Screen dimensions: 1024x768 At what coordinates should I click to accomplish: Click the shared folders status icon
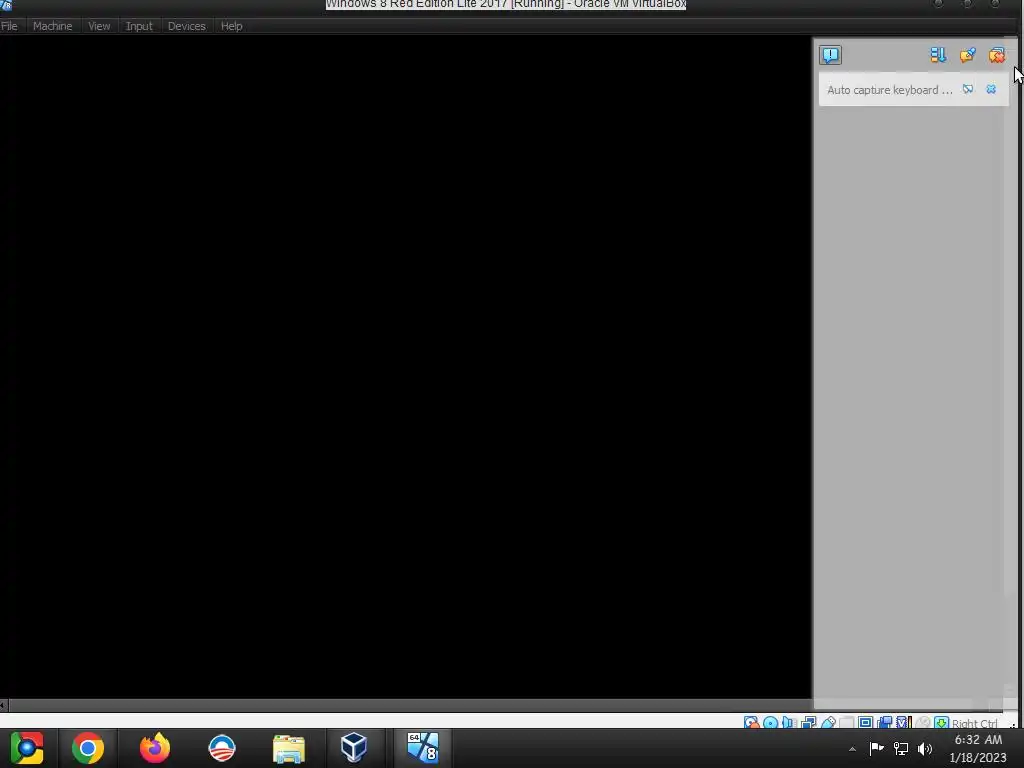point(846,723)
